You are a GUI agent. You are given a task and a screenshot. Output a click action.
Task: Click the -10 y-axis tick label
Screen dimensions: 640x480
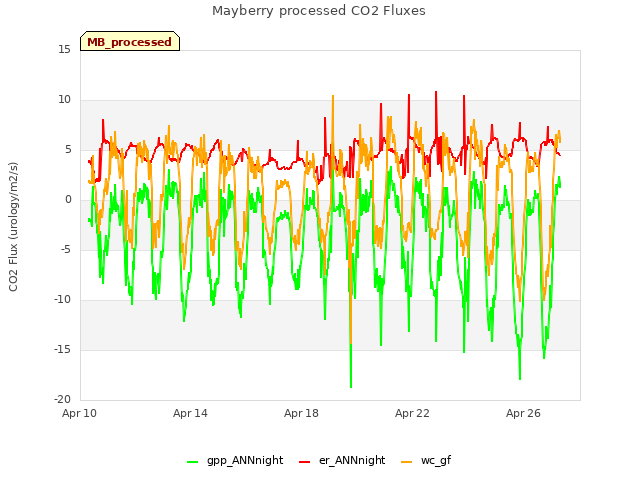pos(62,300)
